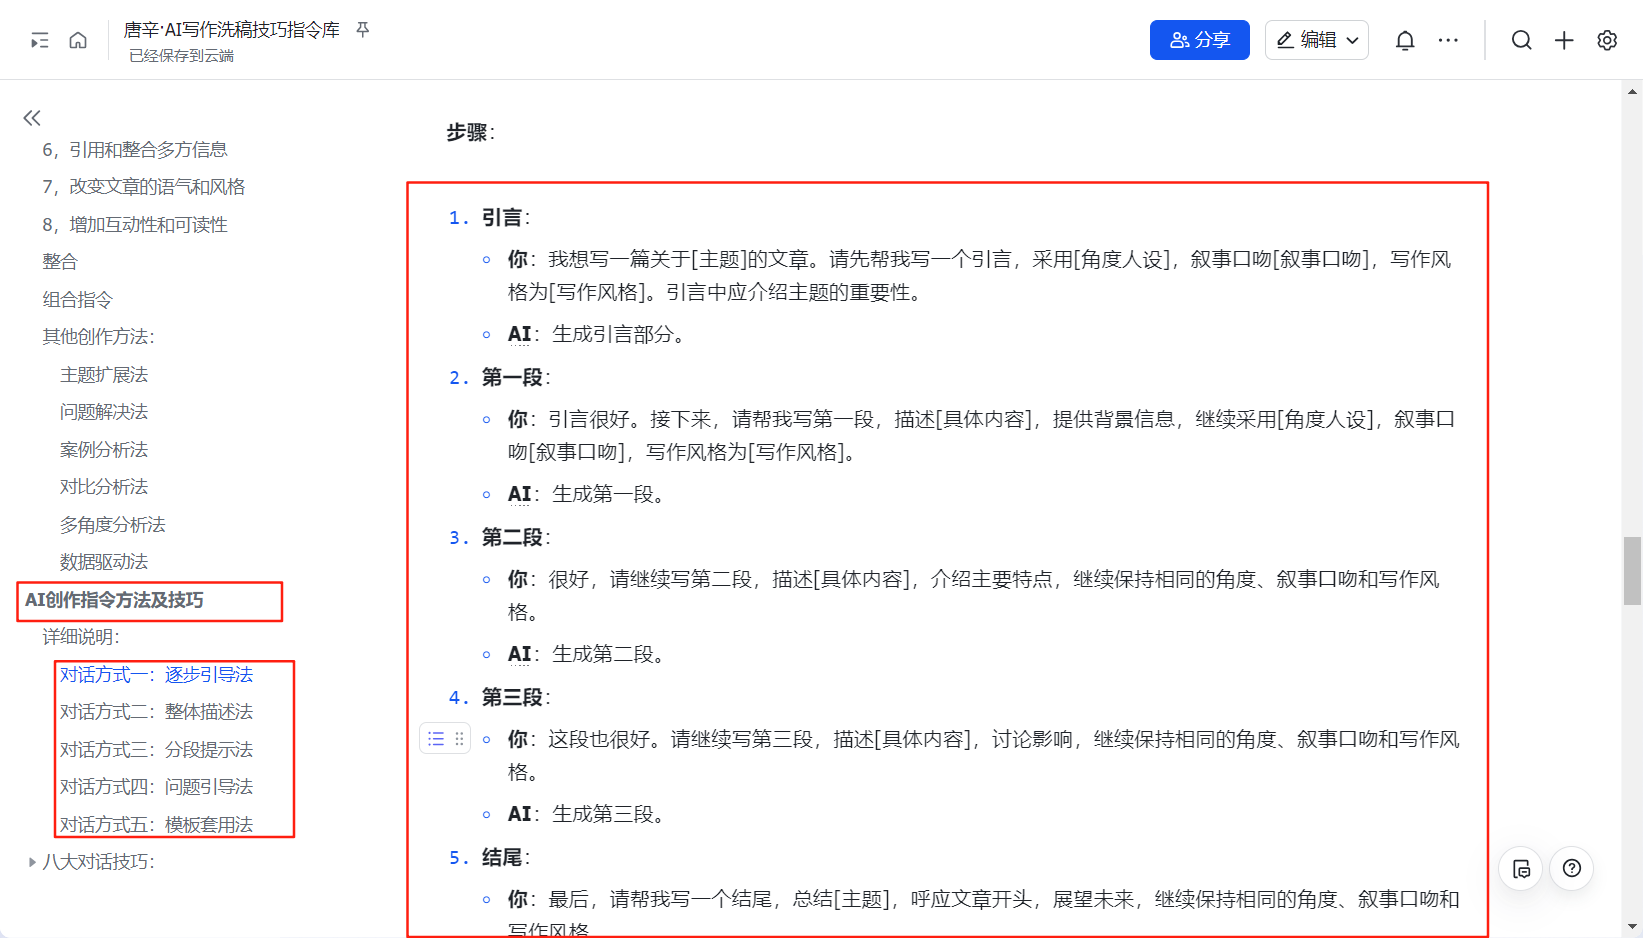This screenshot has height=938, width=1643.
Task: Create new document with plus icon
Action: coord(1564,40)
